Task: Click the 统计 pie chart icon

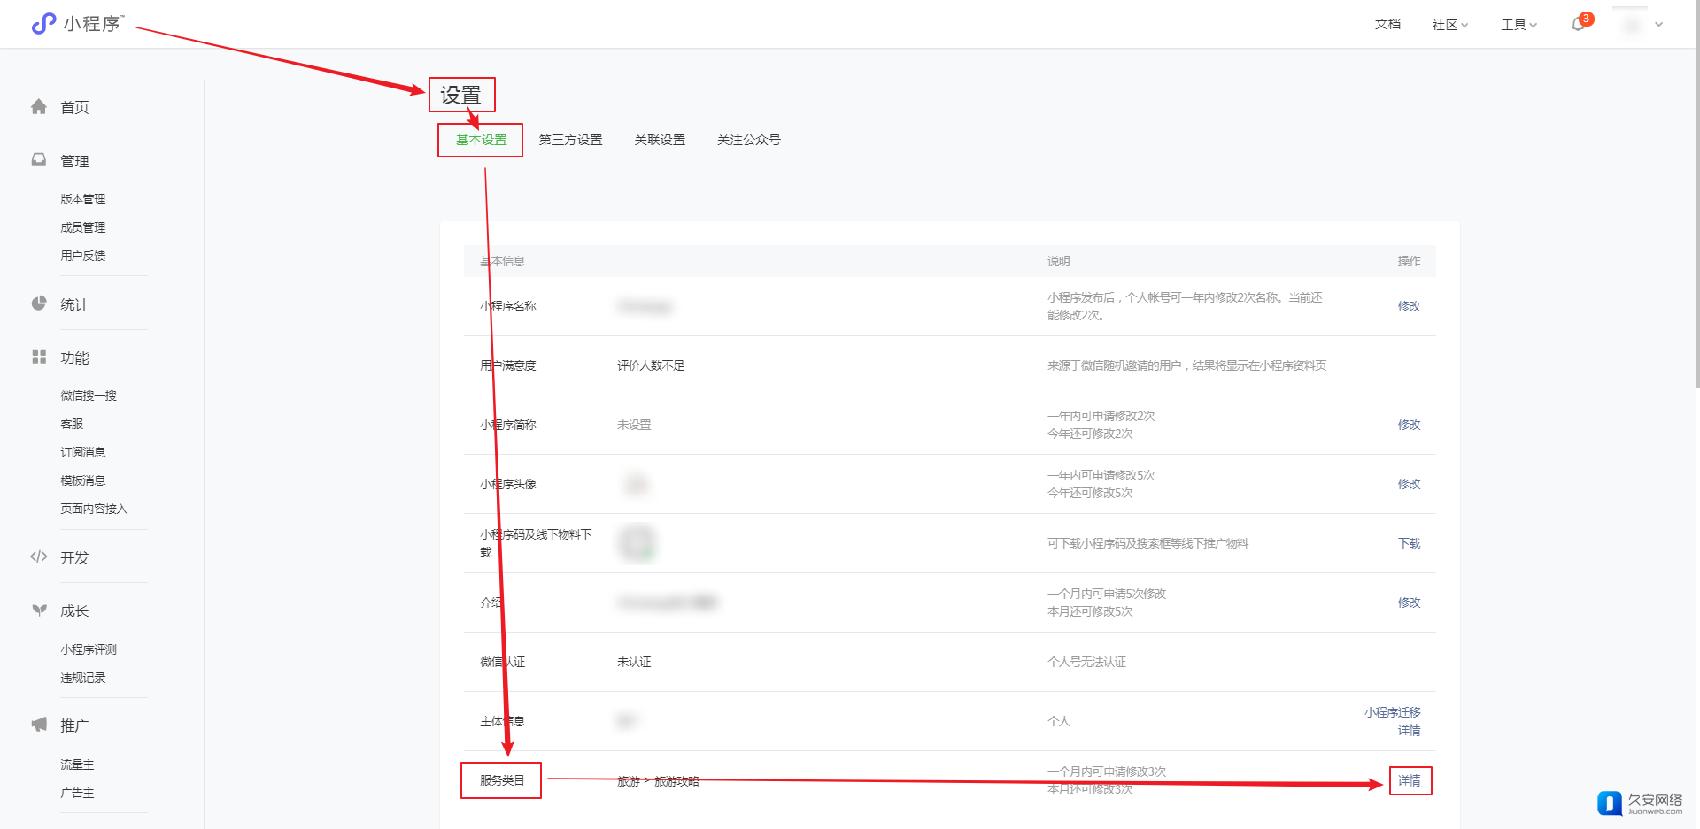Action: [x=39, y=304]
